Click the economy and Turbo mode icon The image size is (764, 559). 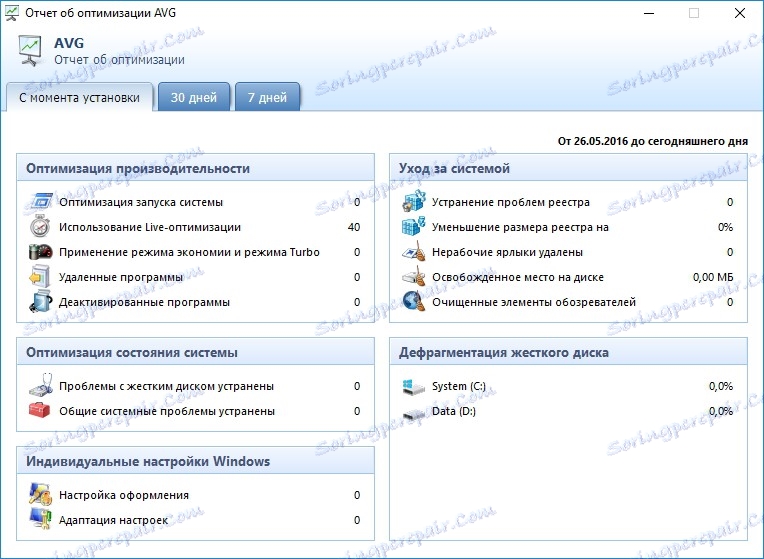tap(40, 252)
